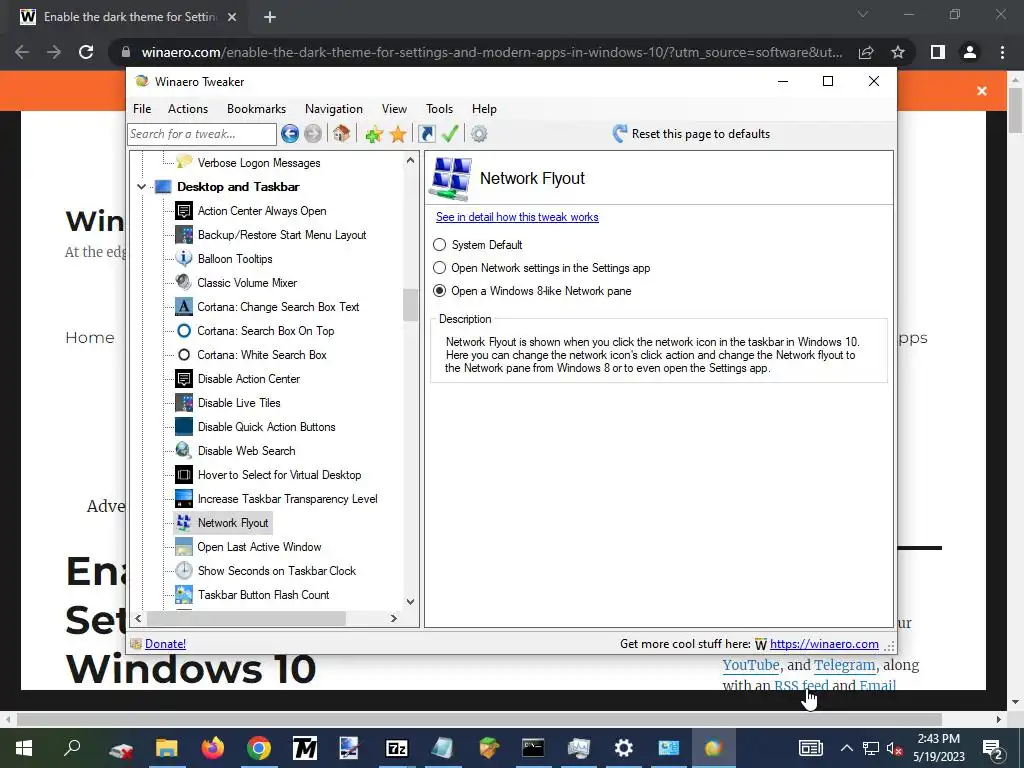Screen dimensions: 1024x768
Task: Close the Enable the dark theme tab
Action: coord(232,17)
